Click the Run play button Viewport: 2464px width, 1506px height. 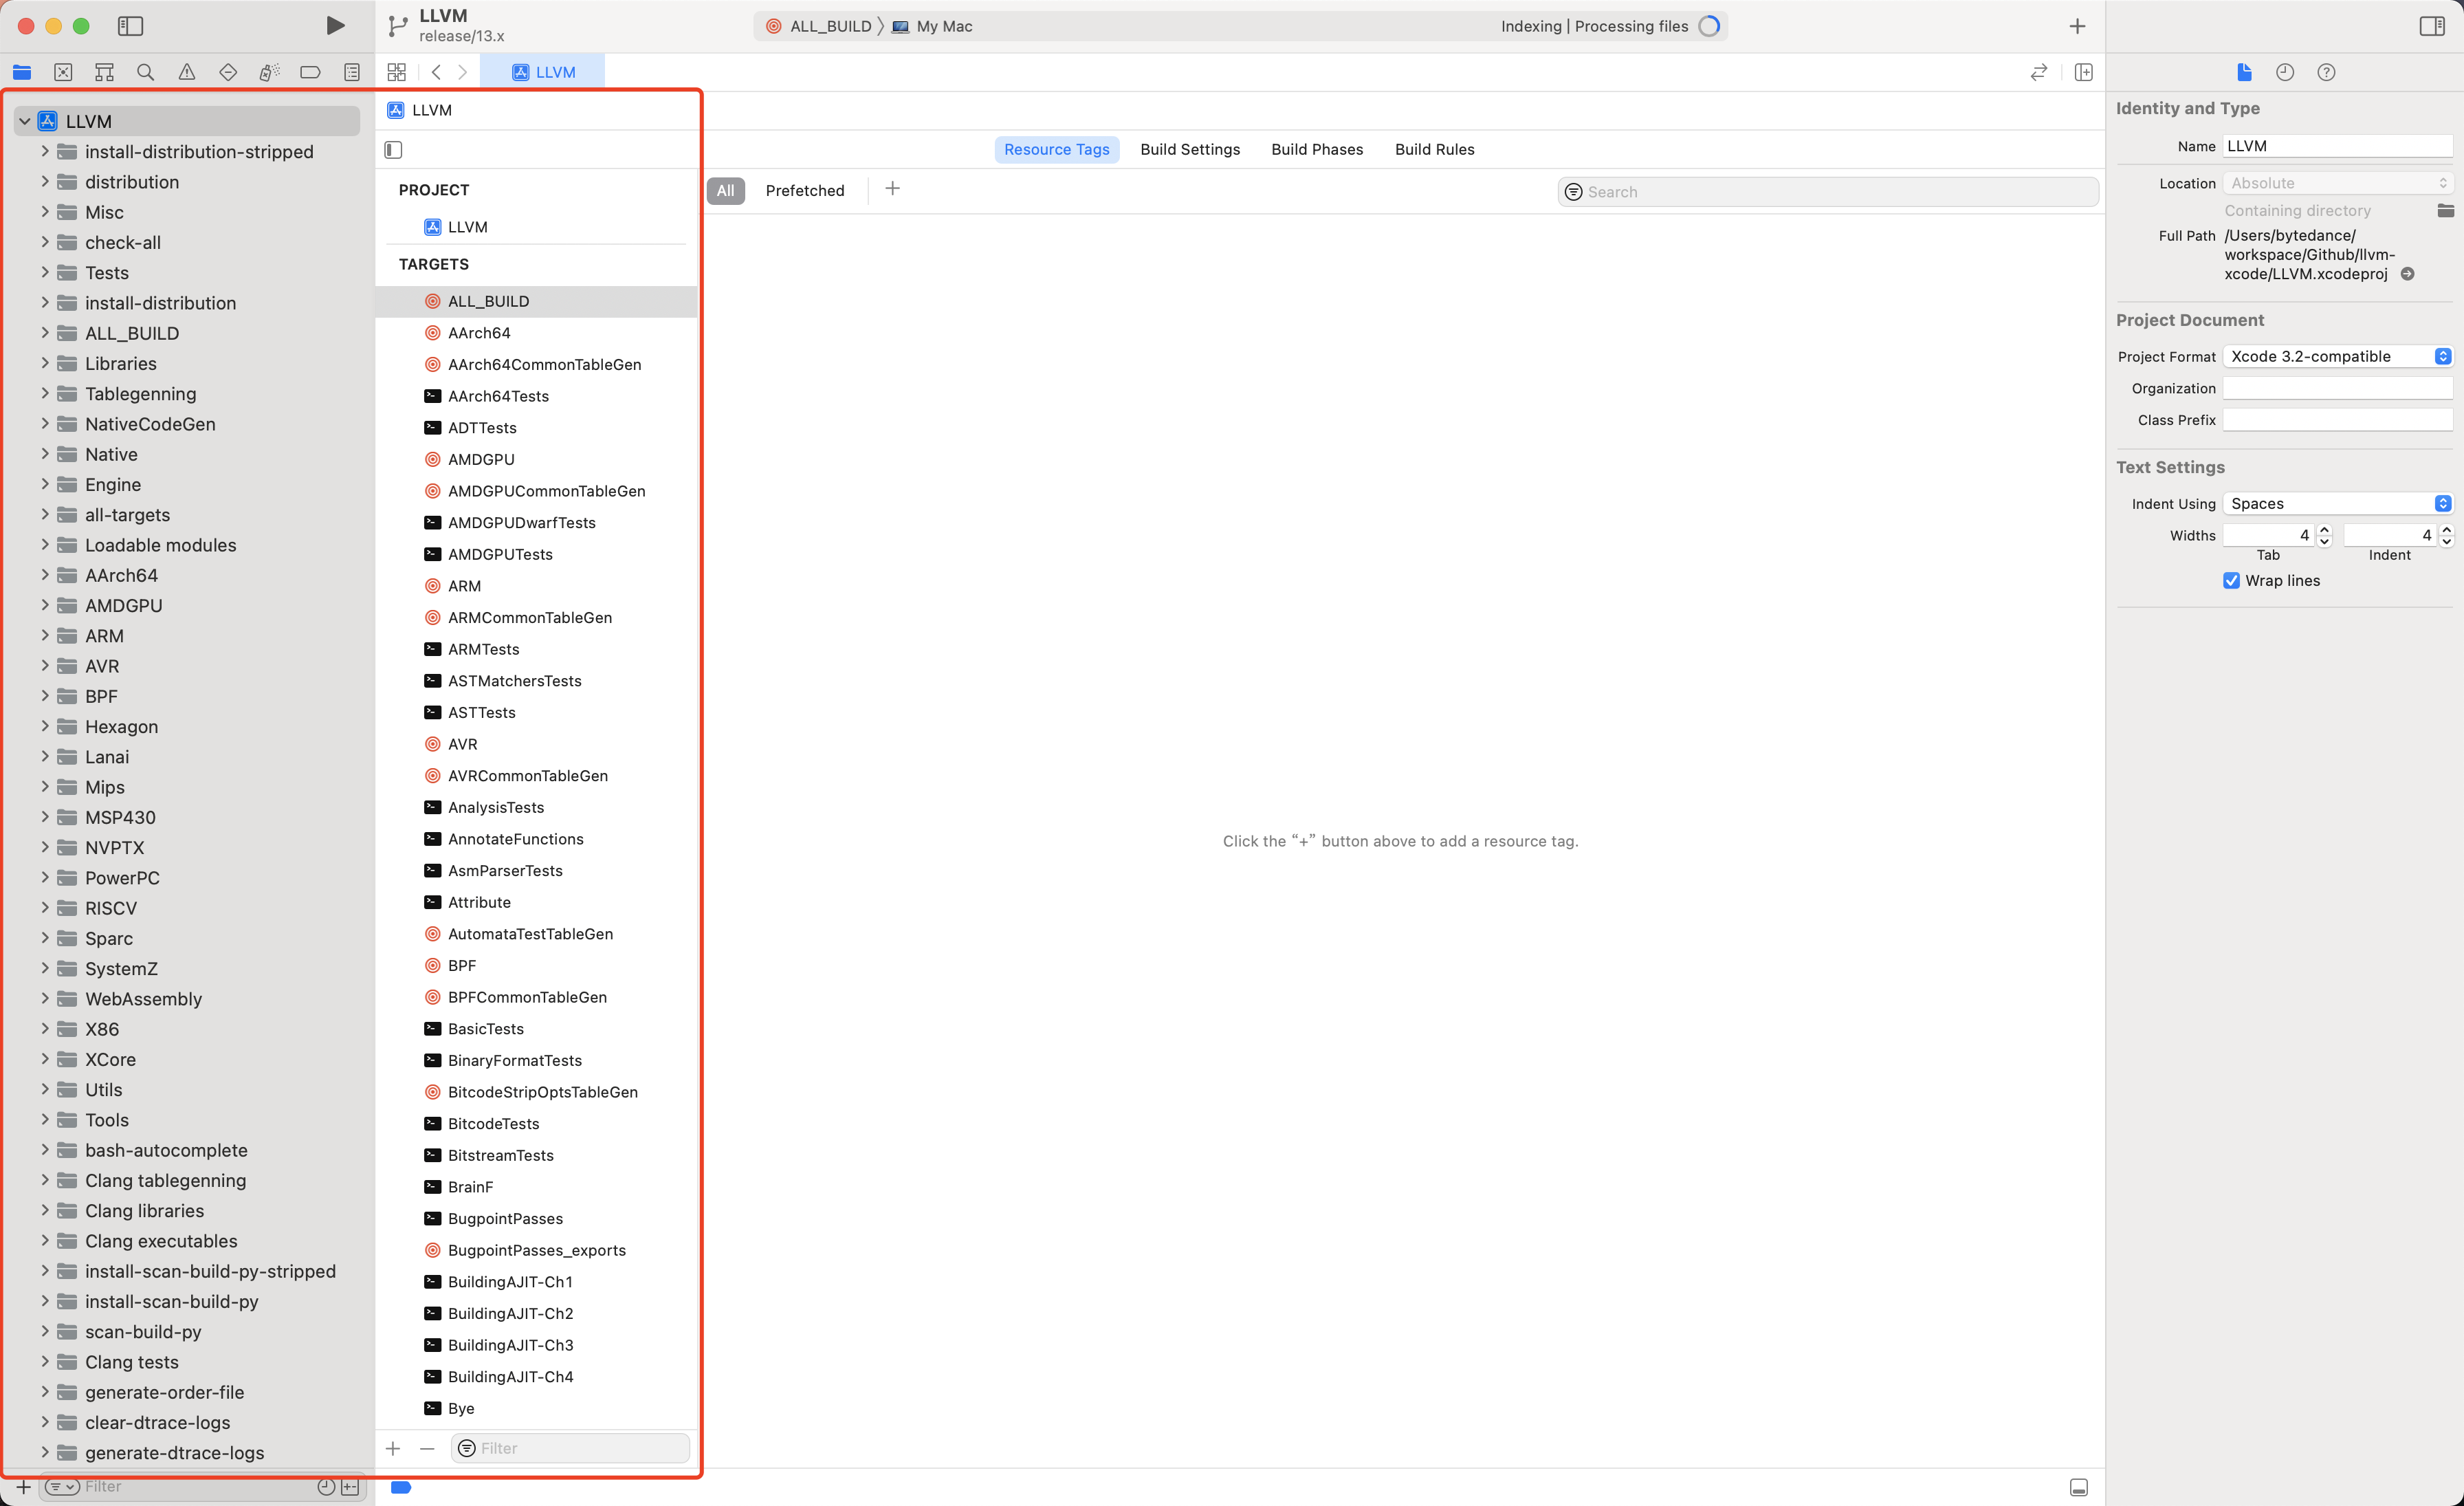[335, 26]
